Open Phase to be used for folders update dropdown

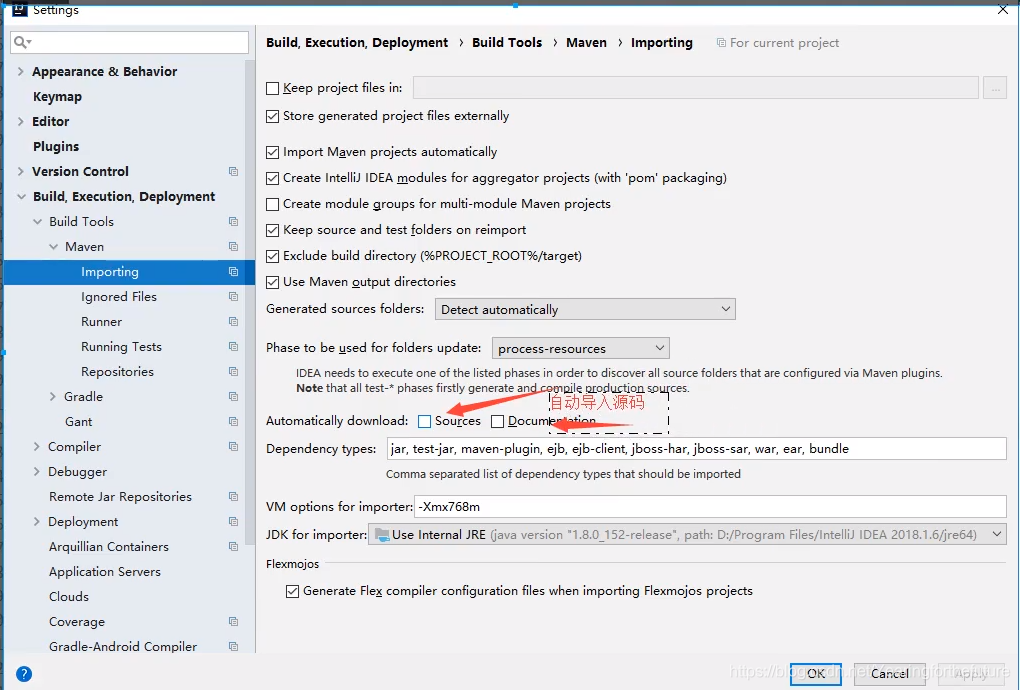tap(580, 349)
